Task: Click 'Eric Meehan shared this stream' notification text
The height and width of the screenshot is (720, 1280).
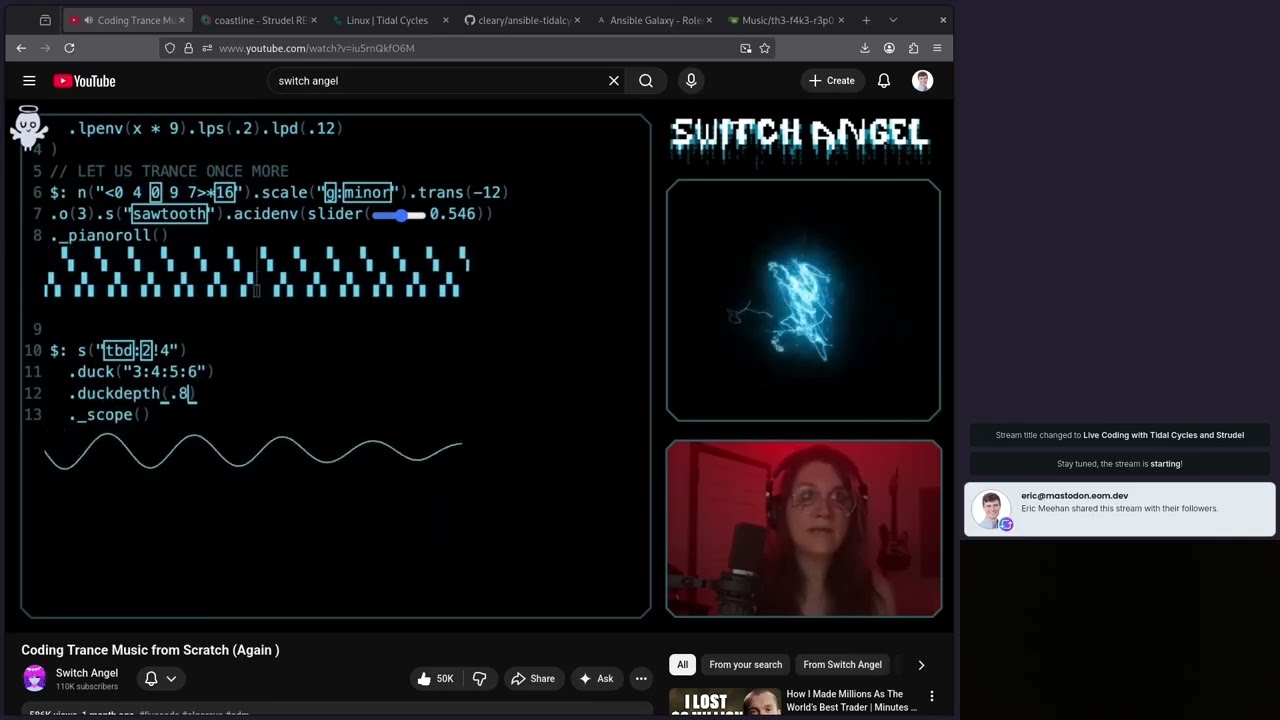Action: [1119, 509]
